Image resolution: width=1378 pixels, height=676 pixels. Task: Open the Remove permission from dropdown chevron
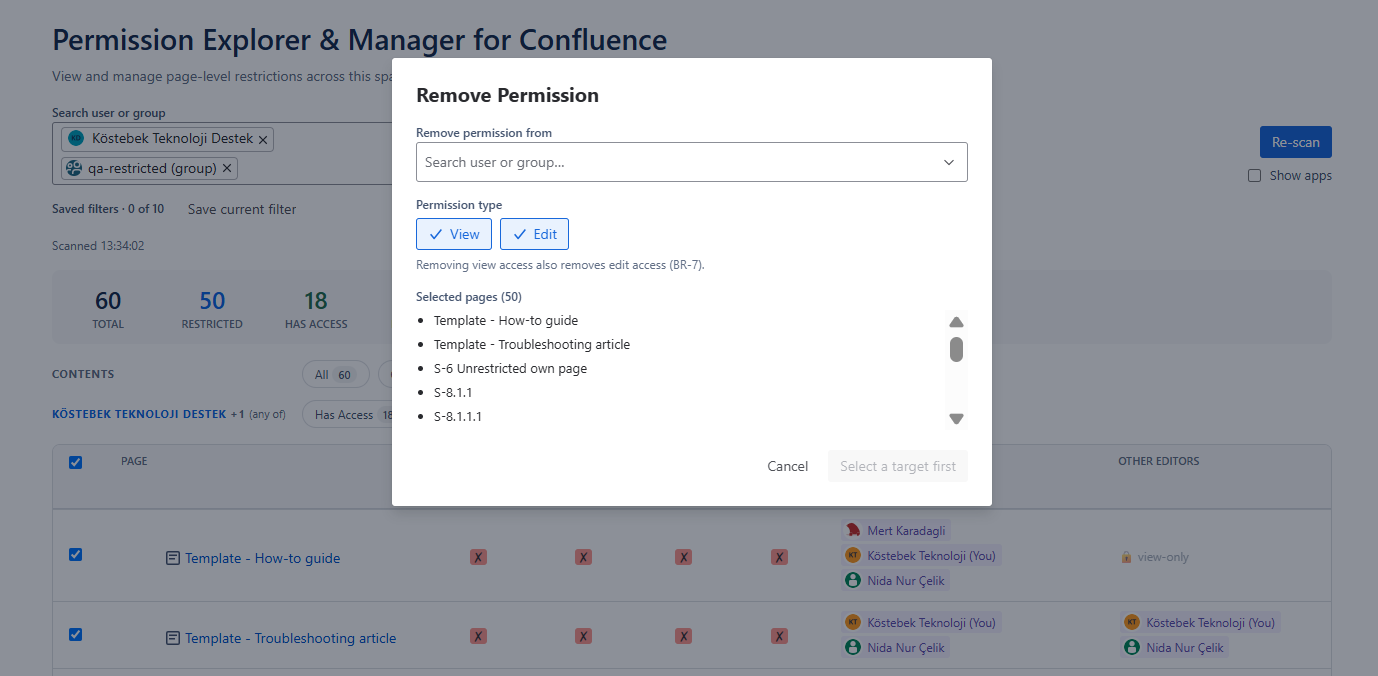pos(949,162)
